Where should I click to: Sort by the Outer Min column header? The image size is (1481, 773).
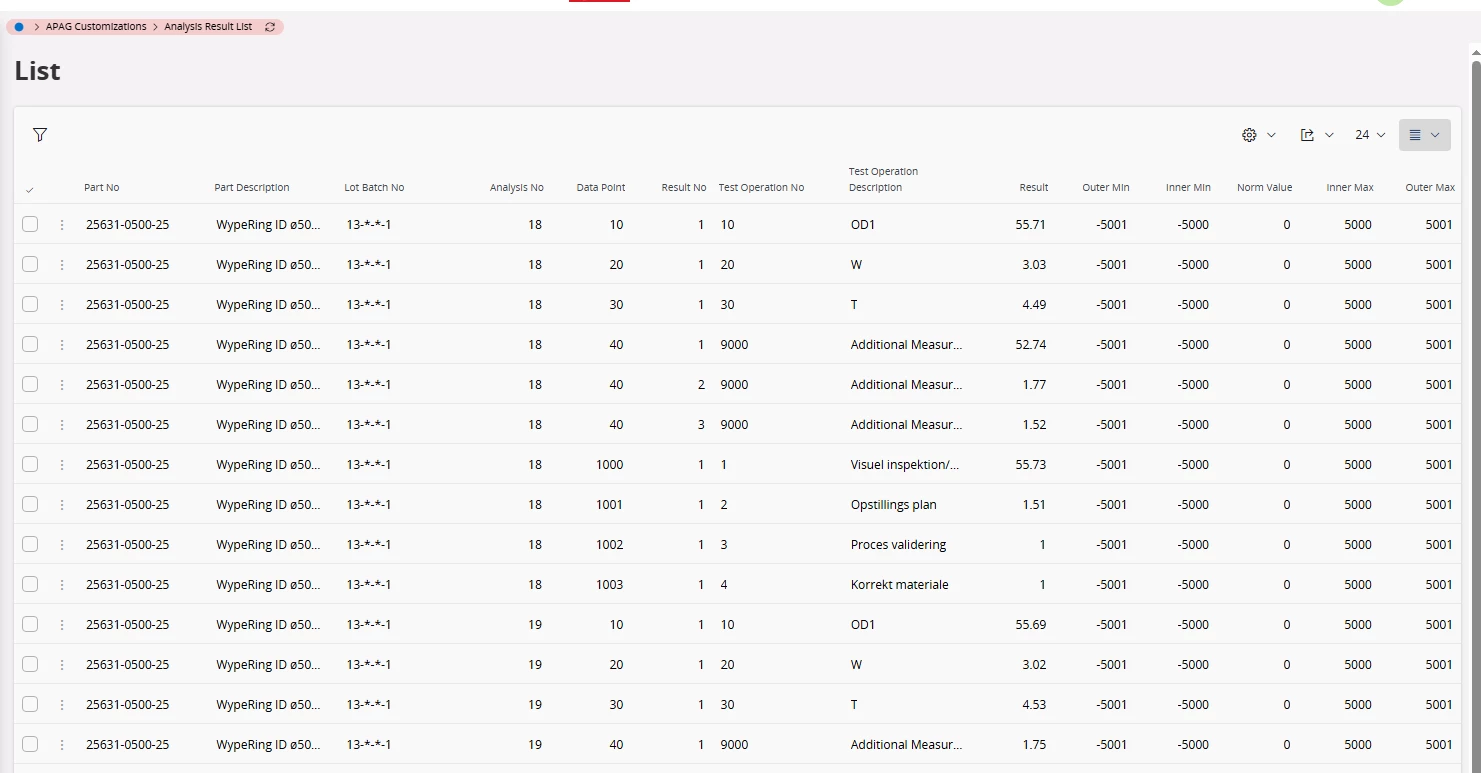[1106, 188]
